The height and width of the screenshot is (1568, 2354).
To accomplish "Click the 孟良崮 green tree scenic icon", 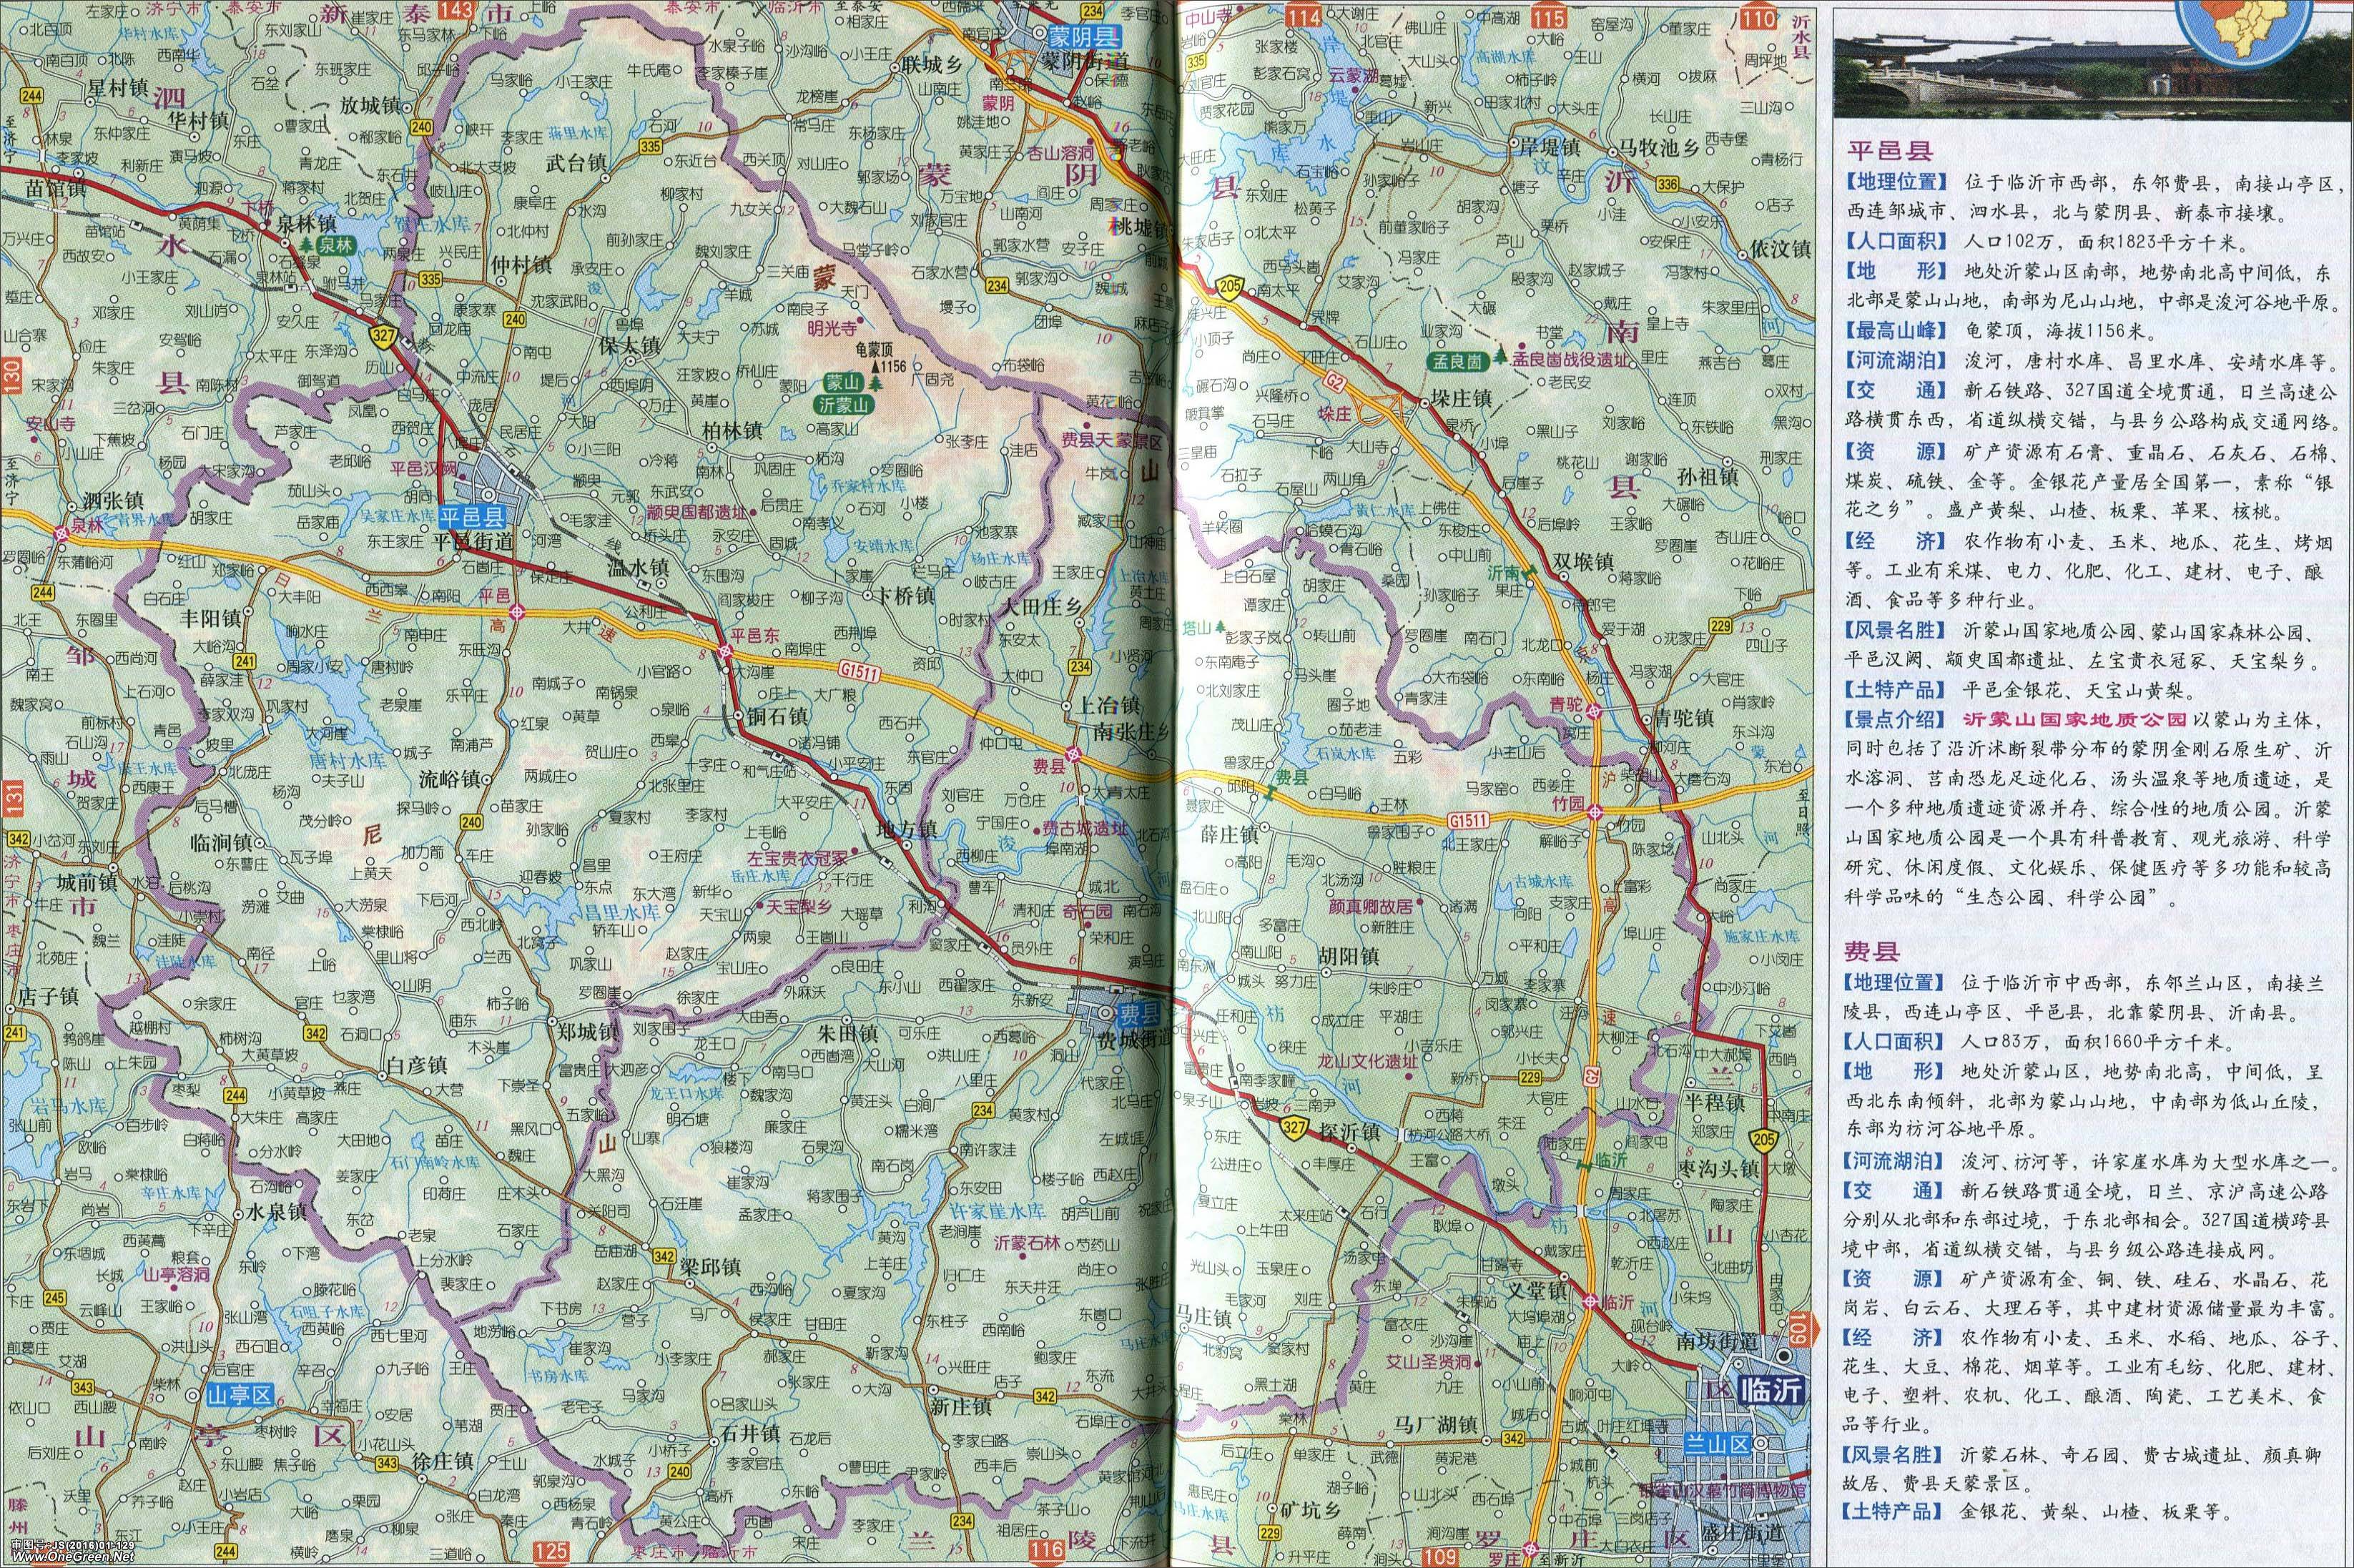I will tap(1502, 357).
